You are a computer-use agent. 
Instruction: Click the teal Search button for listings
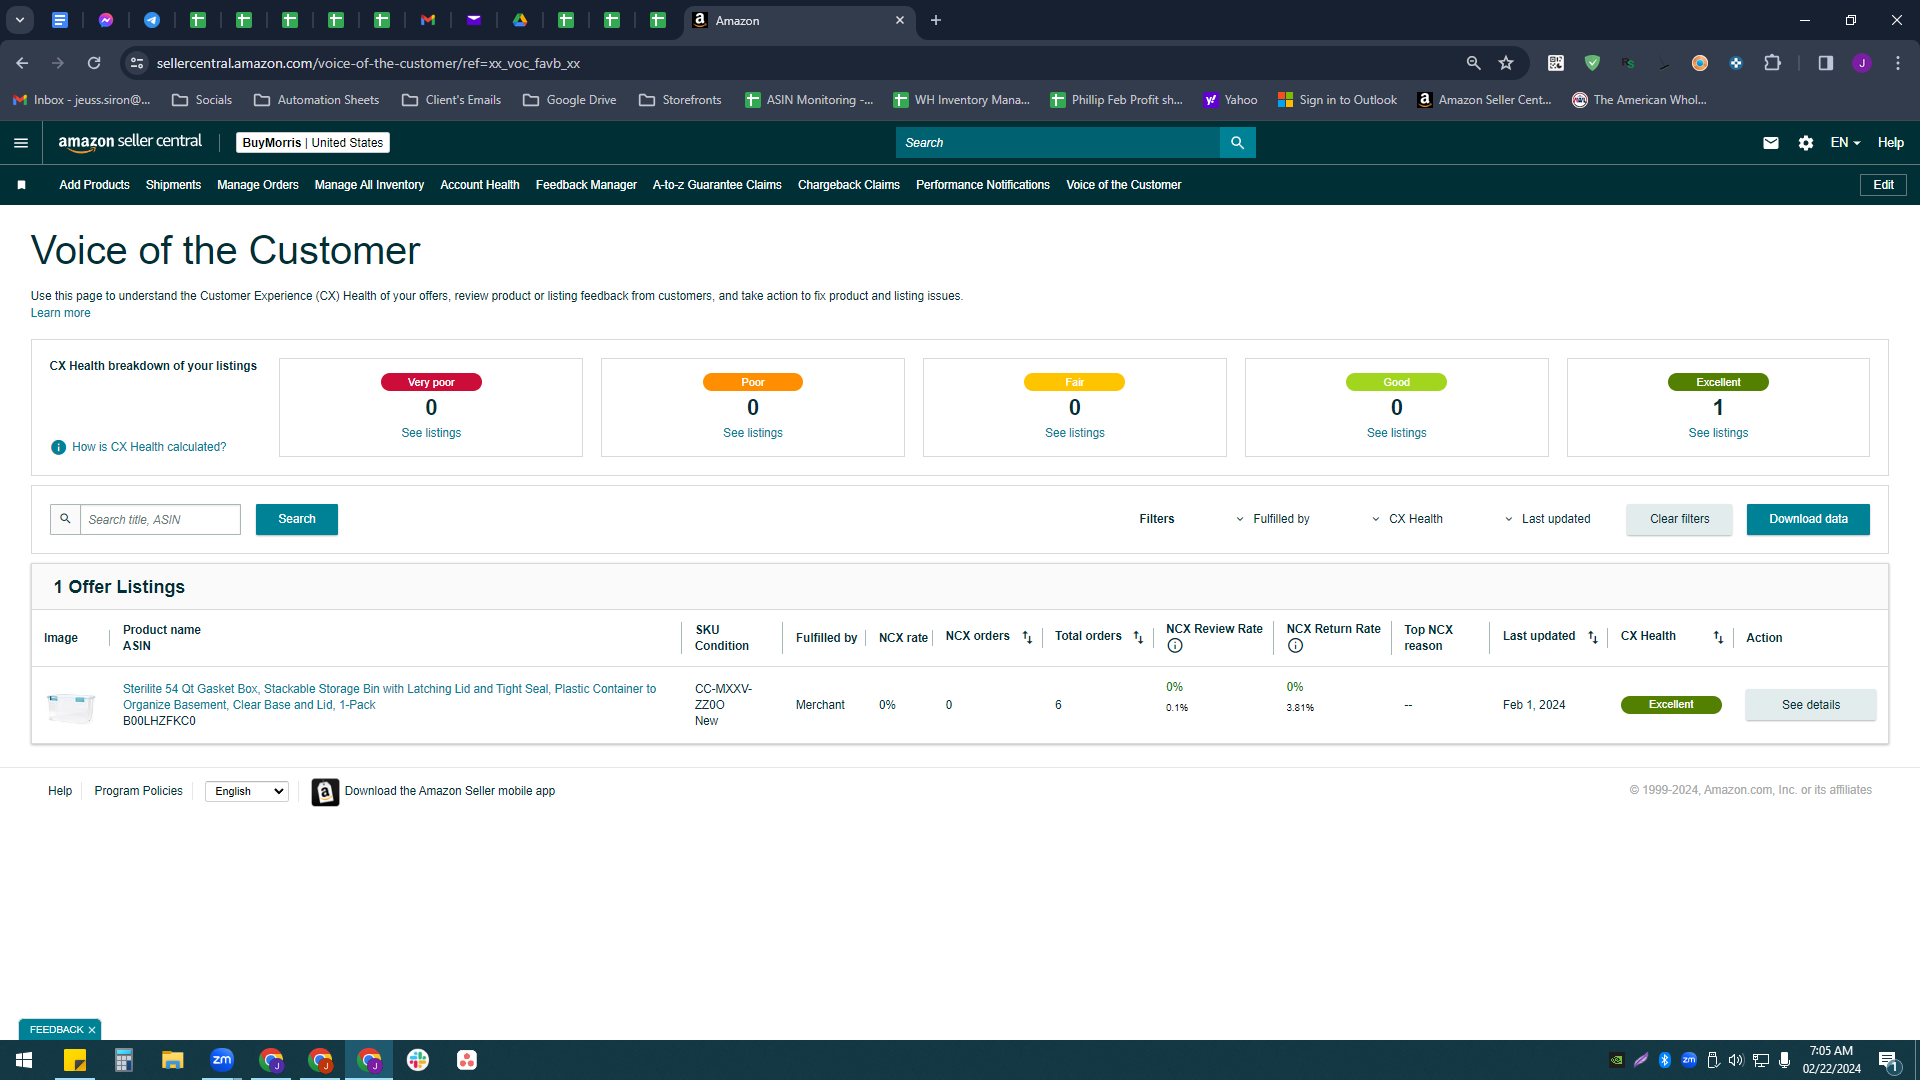click(x=297, y=519)
